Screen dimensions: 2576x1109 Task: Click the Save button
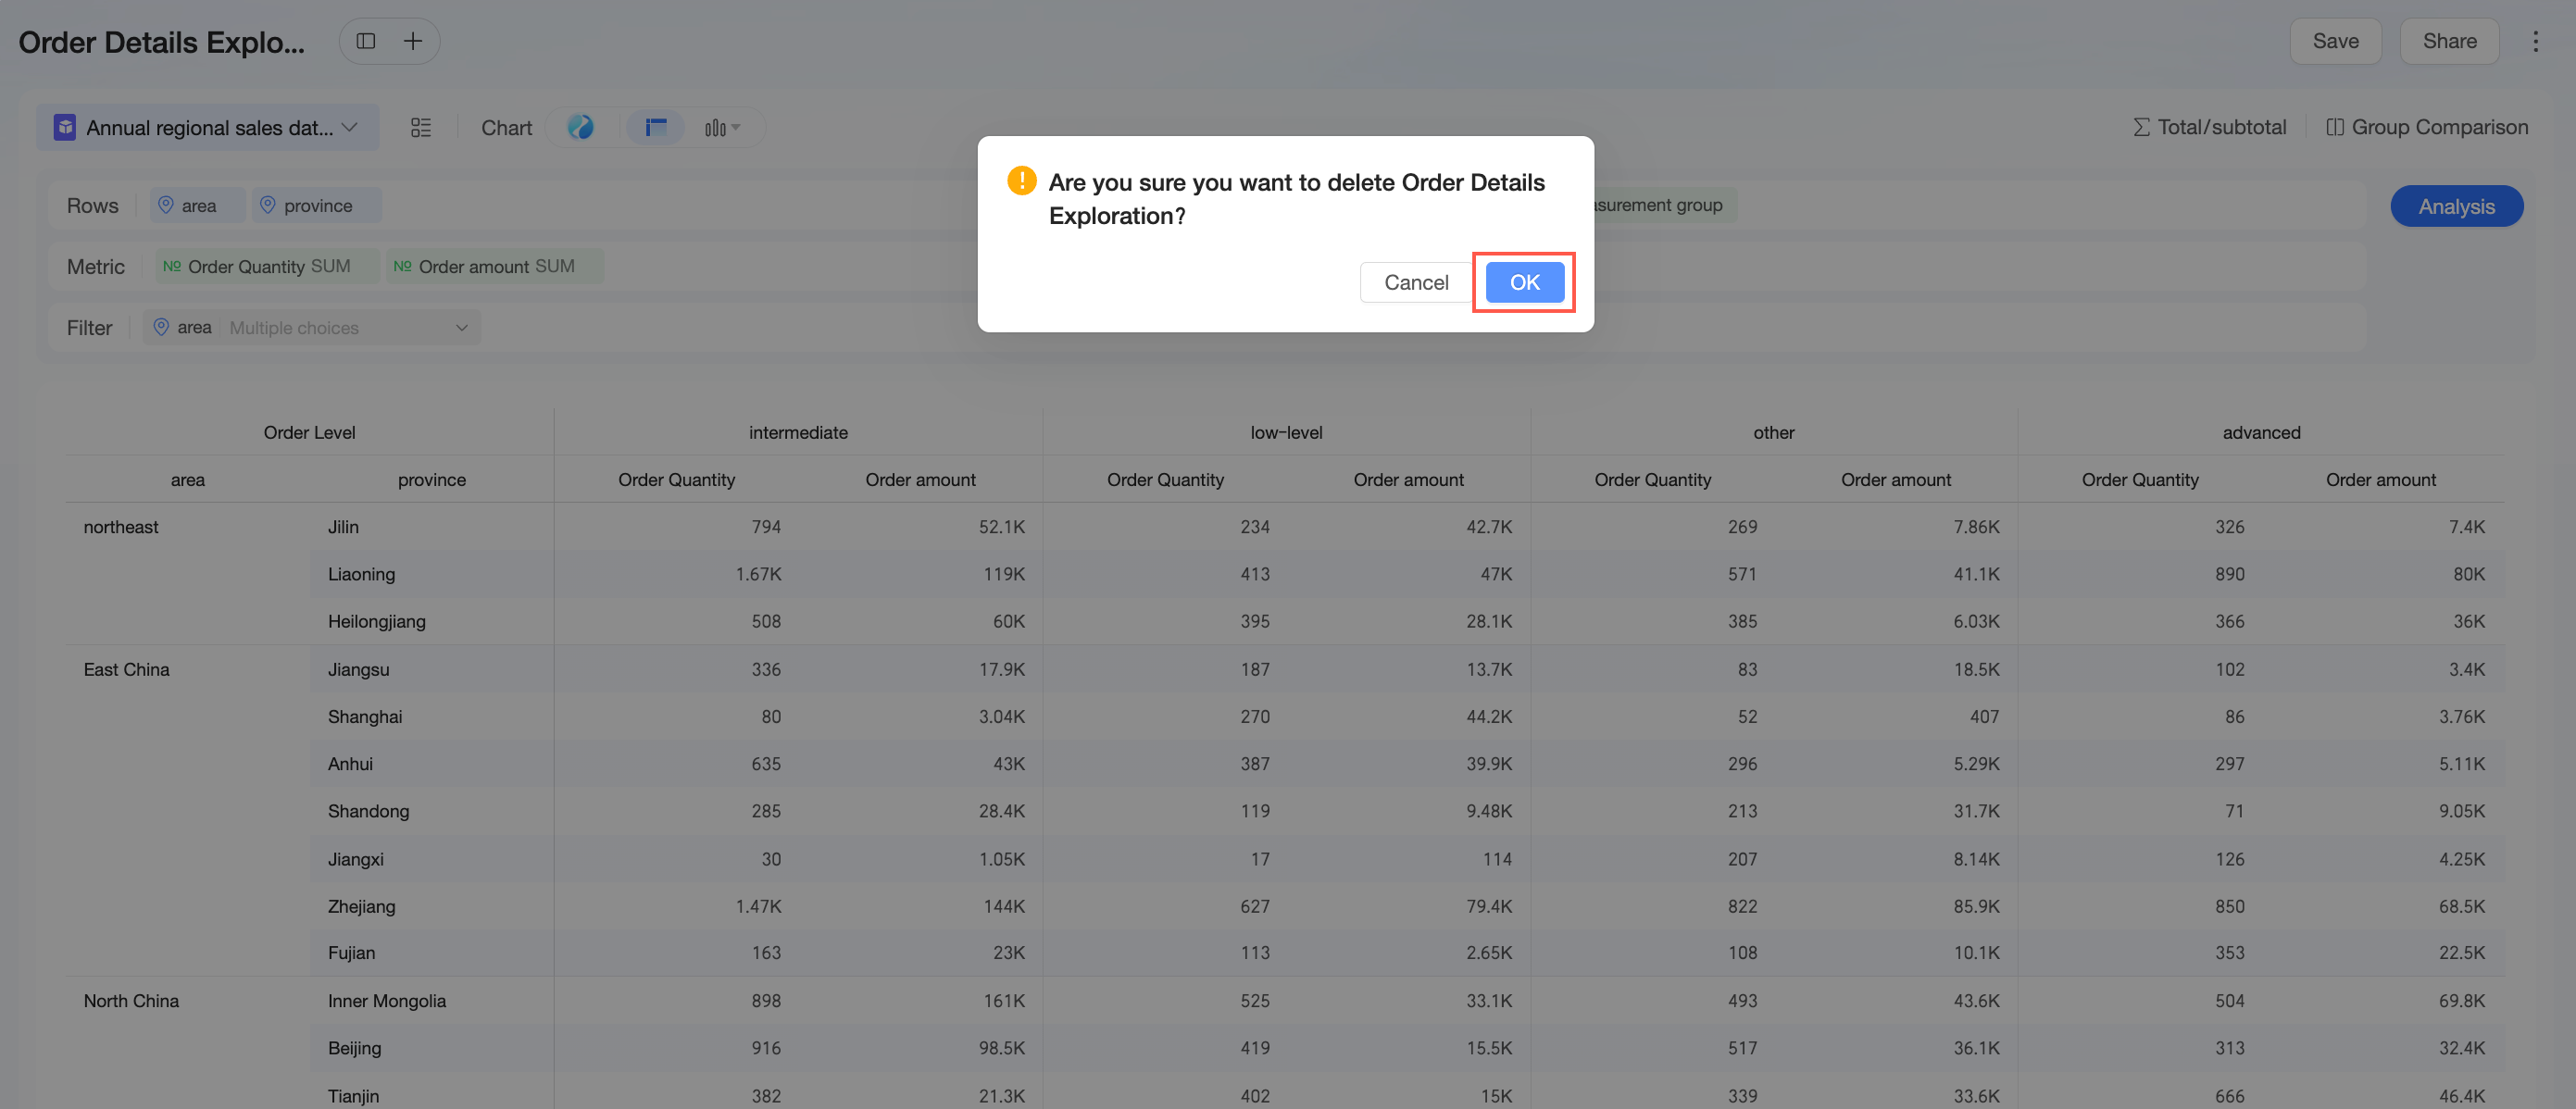[x=2335, y=41]
